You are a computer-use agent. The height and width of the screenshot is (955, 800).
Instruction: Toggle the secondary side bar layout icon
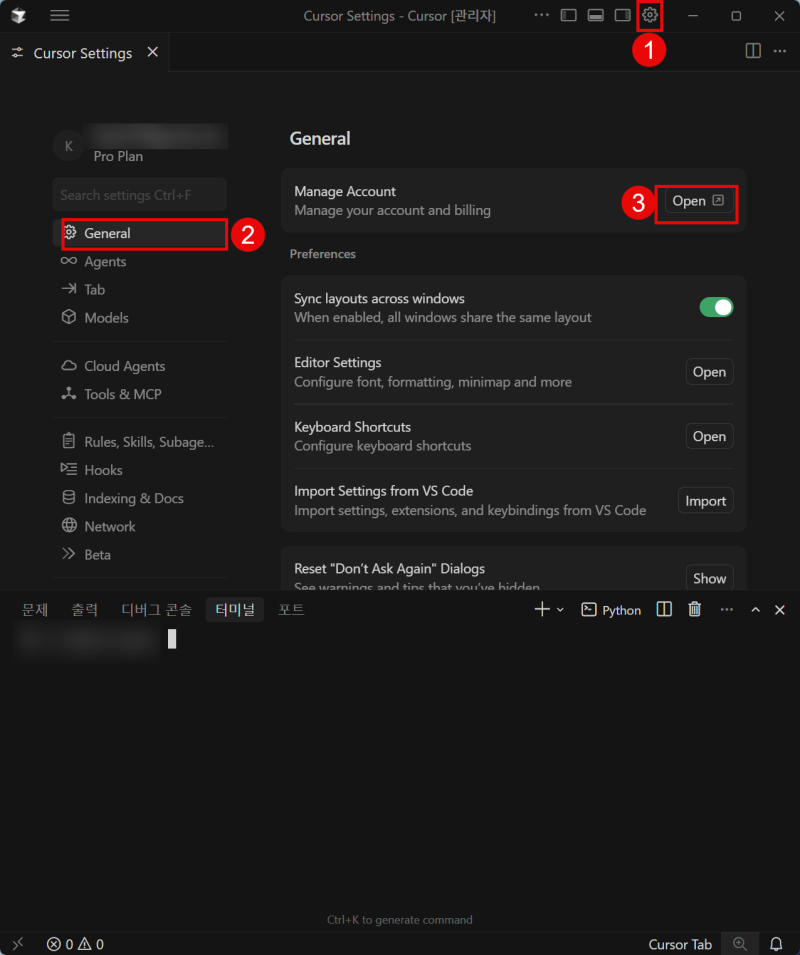coord(622,15)
